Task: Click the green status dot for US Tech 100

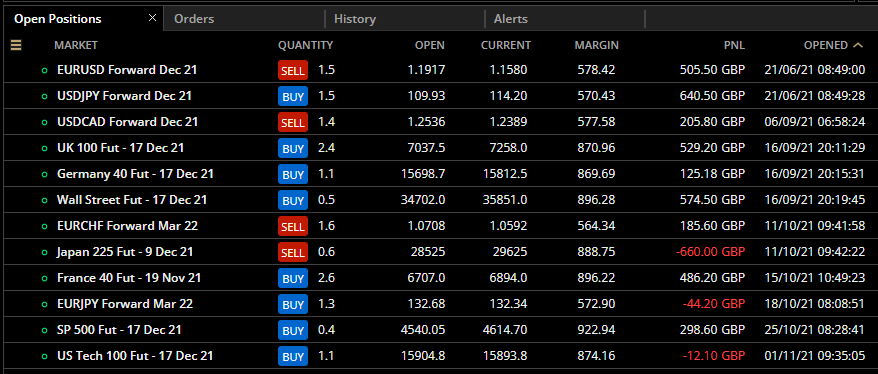Action: pos(44,356)
